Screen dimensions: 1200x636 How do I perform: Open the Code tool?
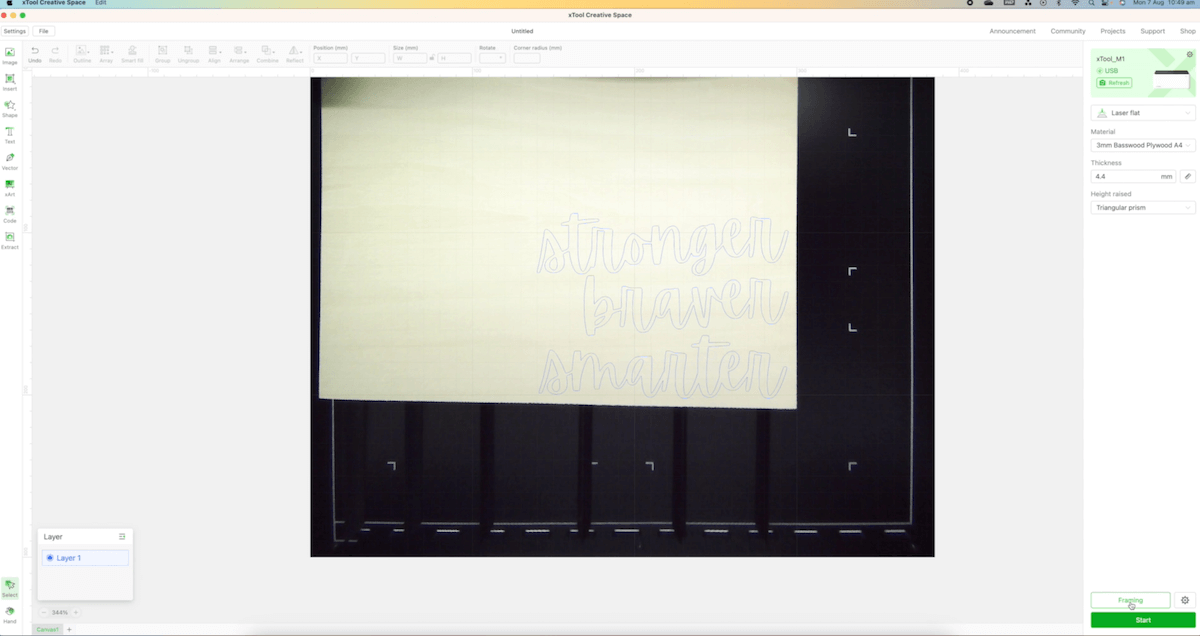(x=10, y=213)
